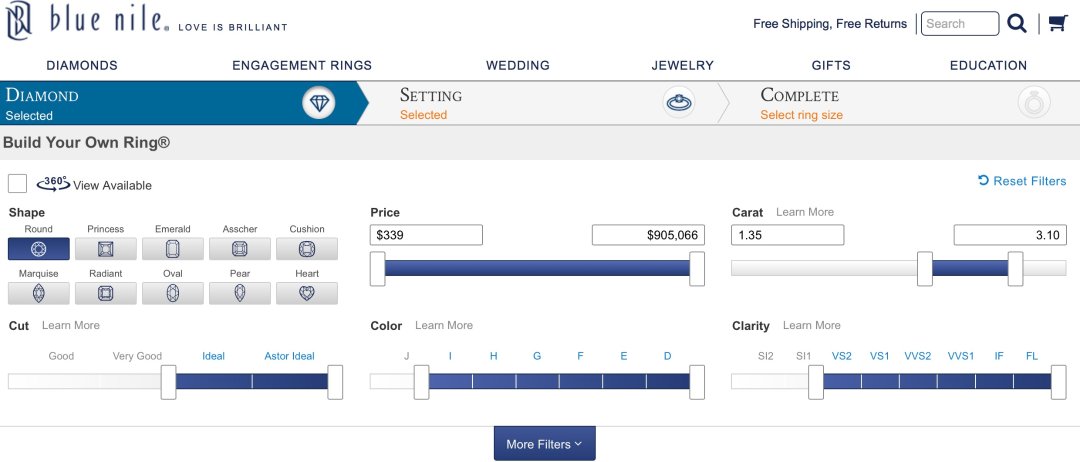The height and width of the screenshot is (462, 1080).
Task: Select the Princess diamond shape
Action: coord(105,249)
